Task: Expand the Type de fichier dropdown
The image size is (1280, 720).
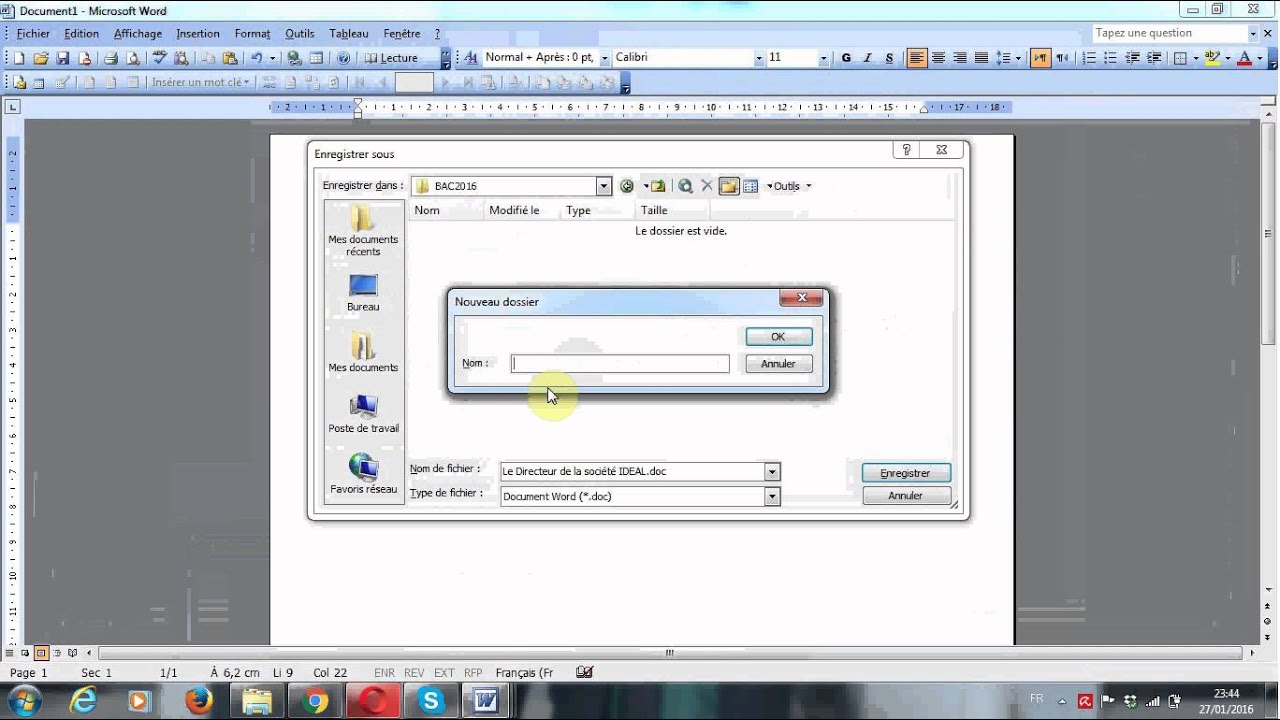Action: (x=771, y=496)
